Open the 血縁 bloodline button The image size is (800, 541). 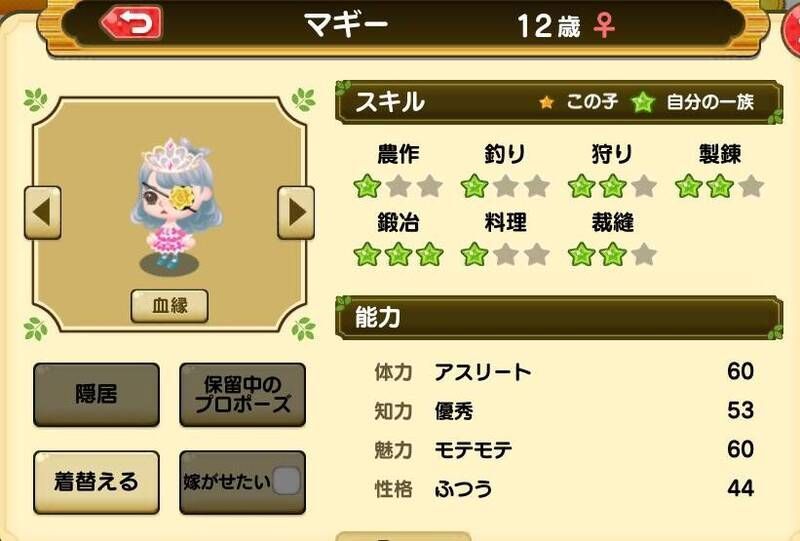169,306
